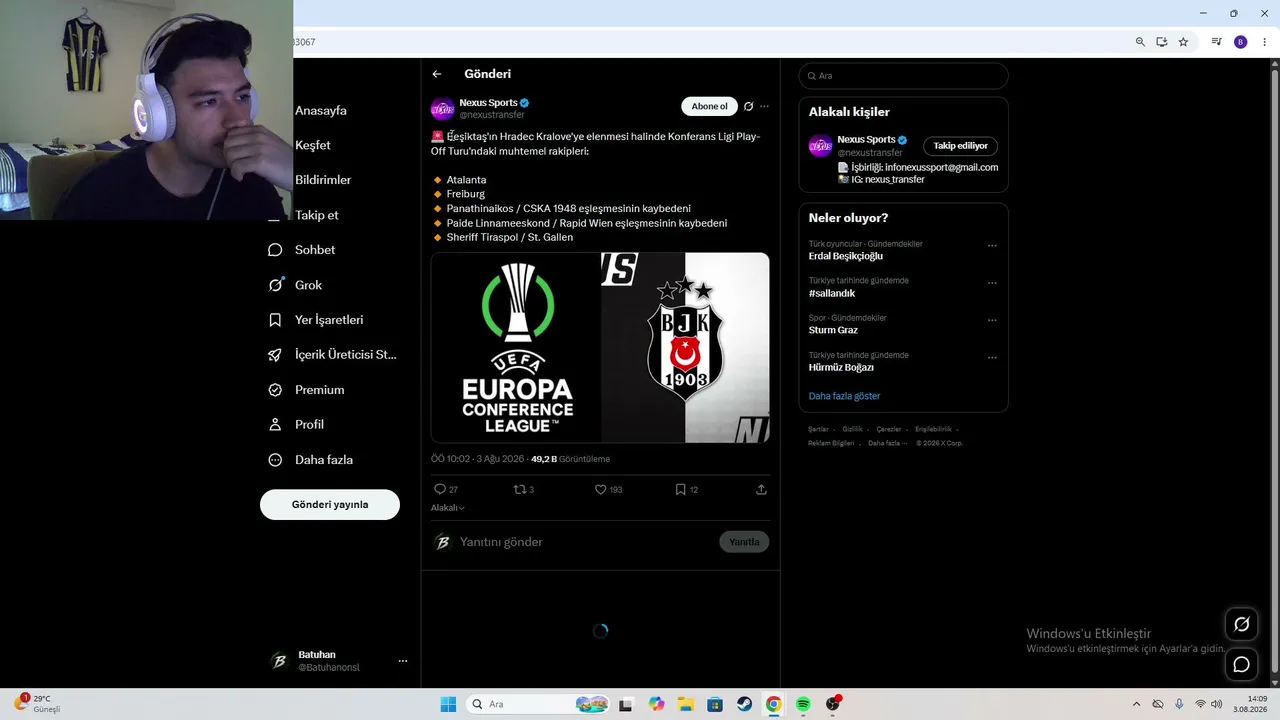Open the Windows Start menu

click(x=448, y=704)
